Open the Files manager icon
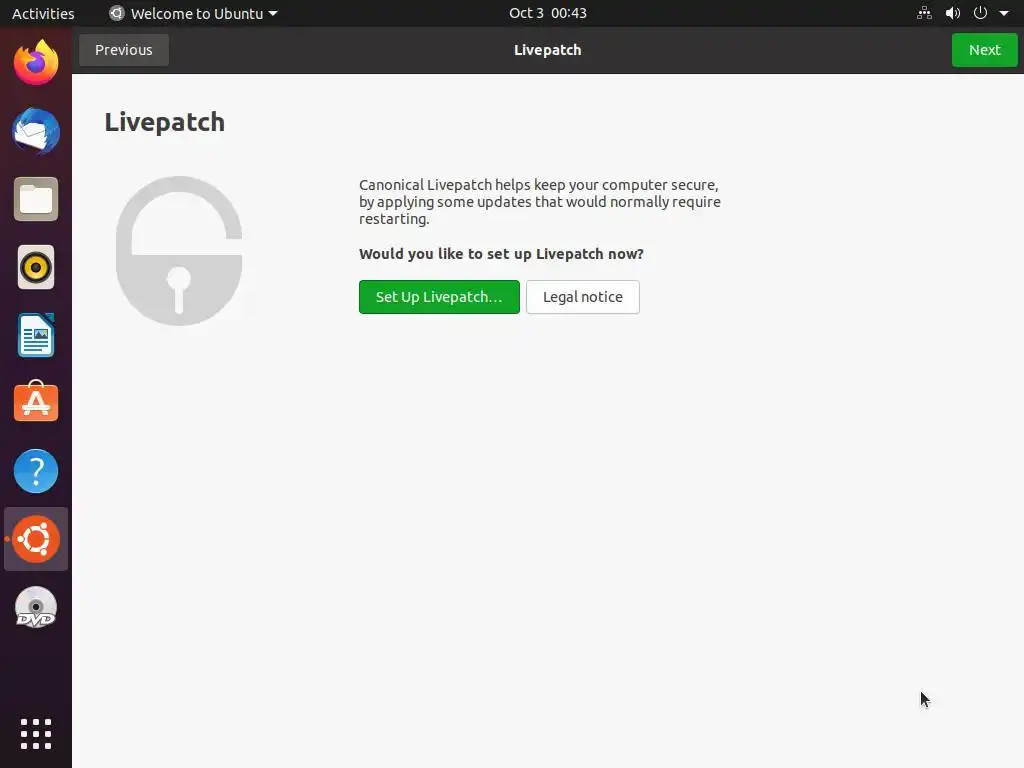Screen dimensions: 1024x768 coord(36,199)
